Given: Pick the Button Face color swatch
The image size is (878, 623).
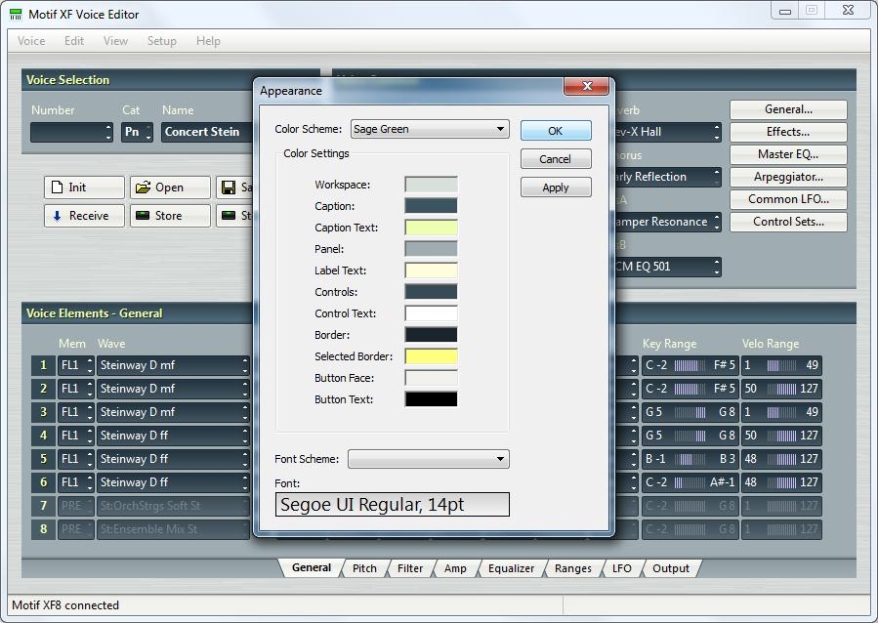Looking at the screenshot, I should point(431,378).
